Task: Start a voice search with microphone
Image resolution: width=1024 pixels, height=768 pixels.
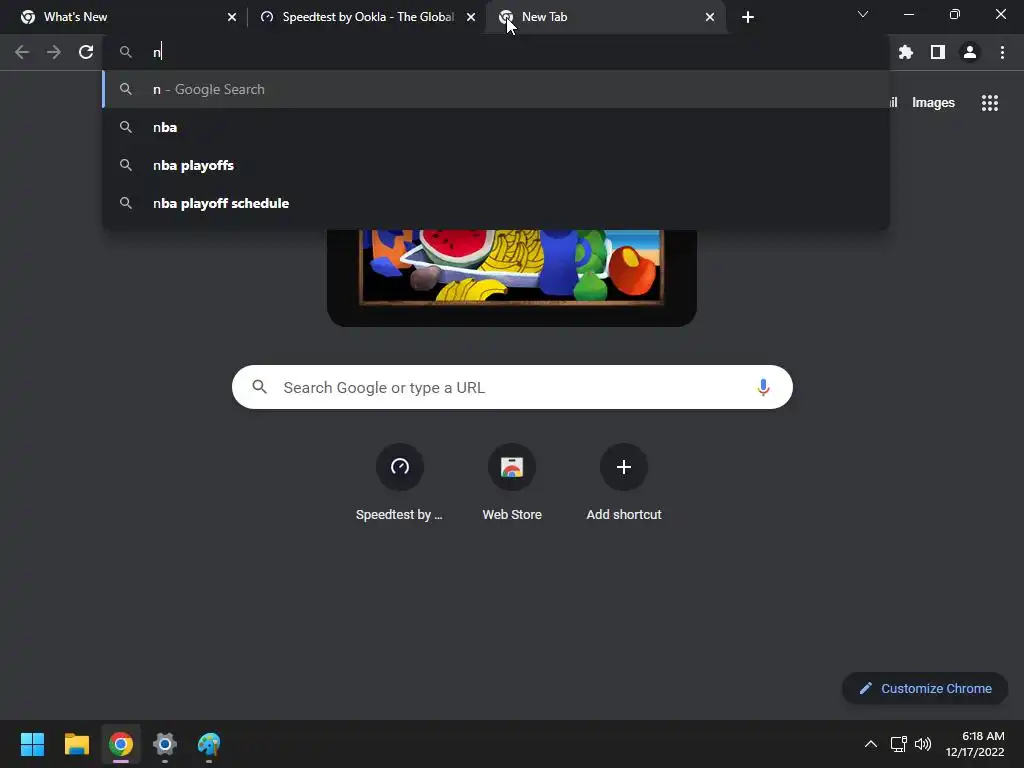Action: tap(762, 387)
